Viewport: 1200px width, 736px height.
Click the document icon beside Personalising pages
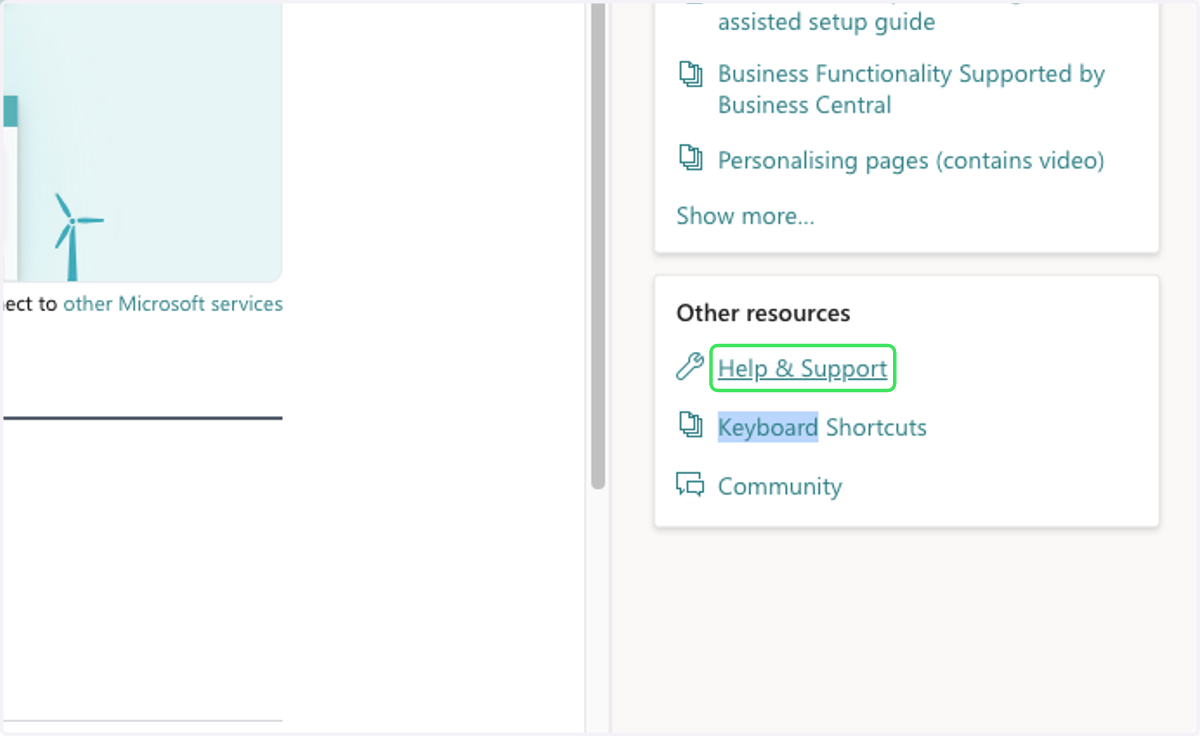[690, 158]
